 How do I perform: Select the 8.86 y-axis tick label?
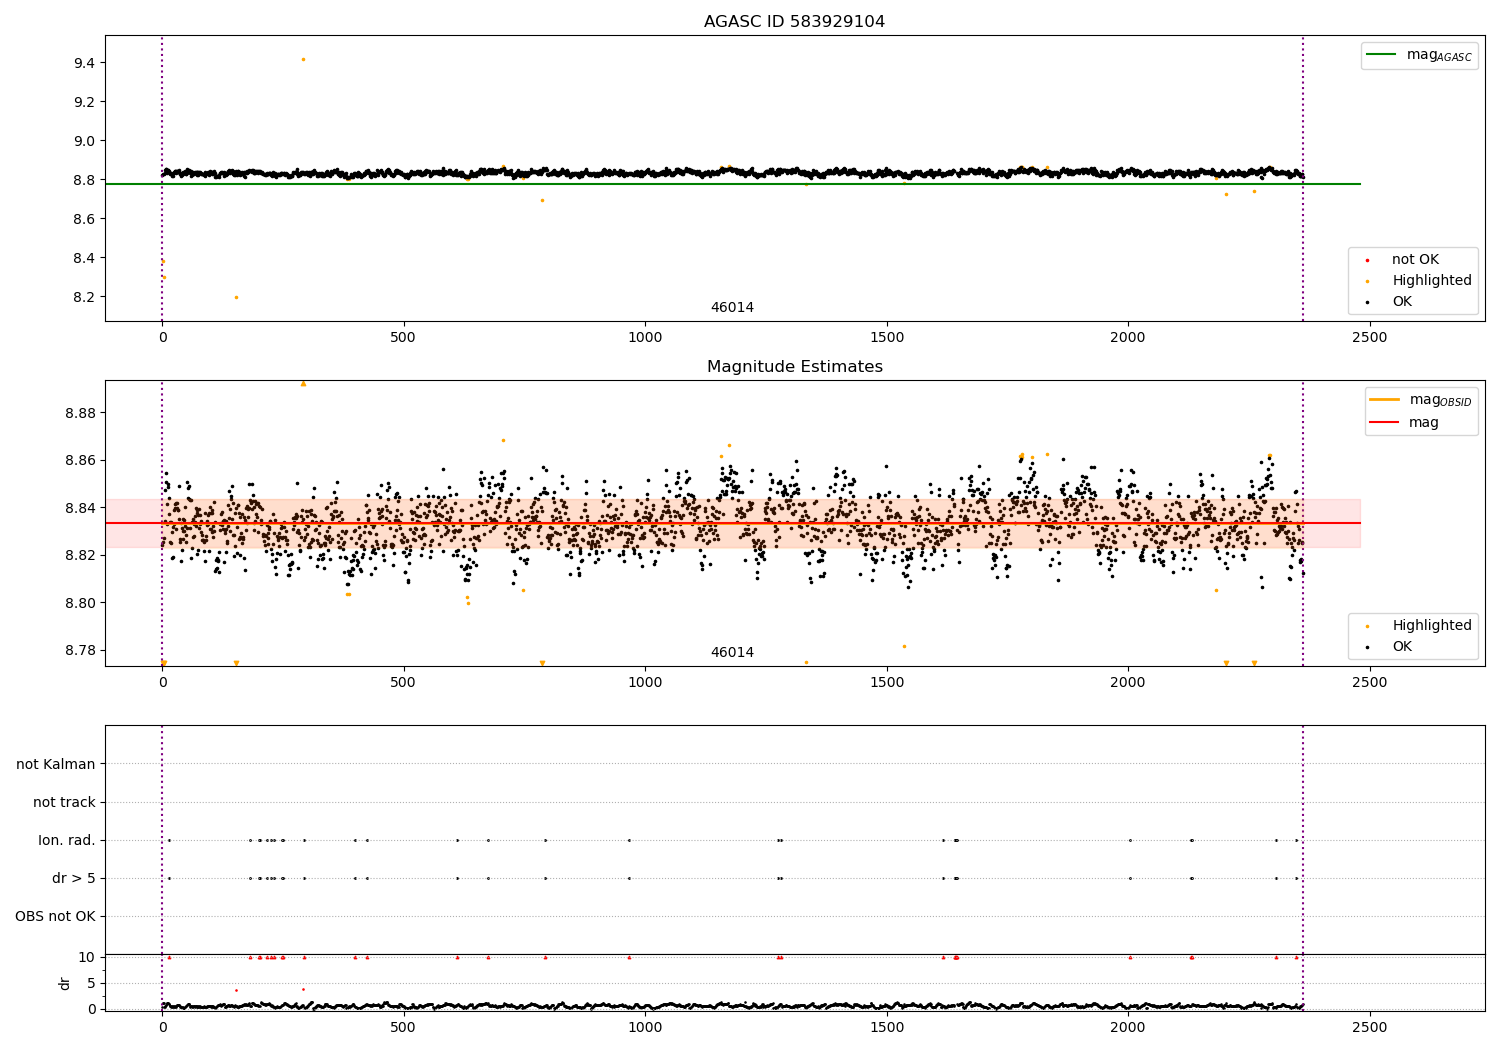click(x=80, y=460)
